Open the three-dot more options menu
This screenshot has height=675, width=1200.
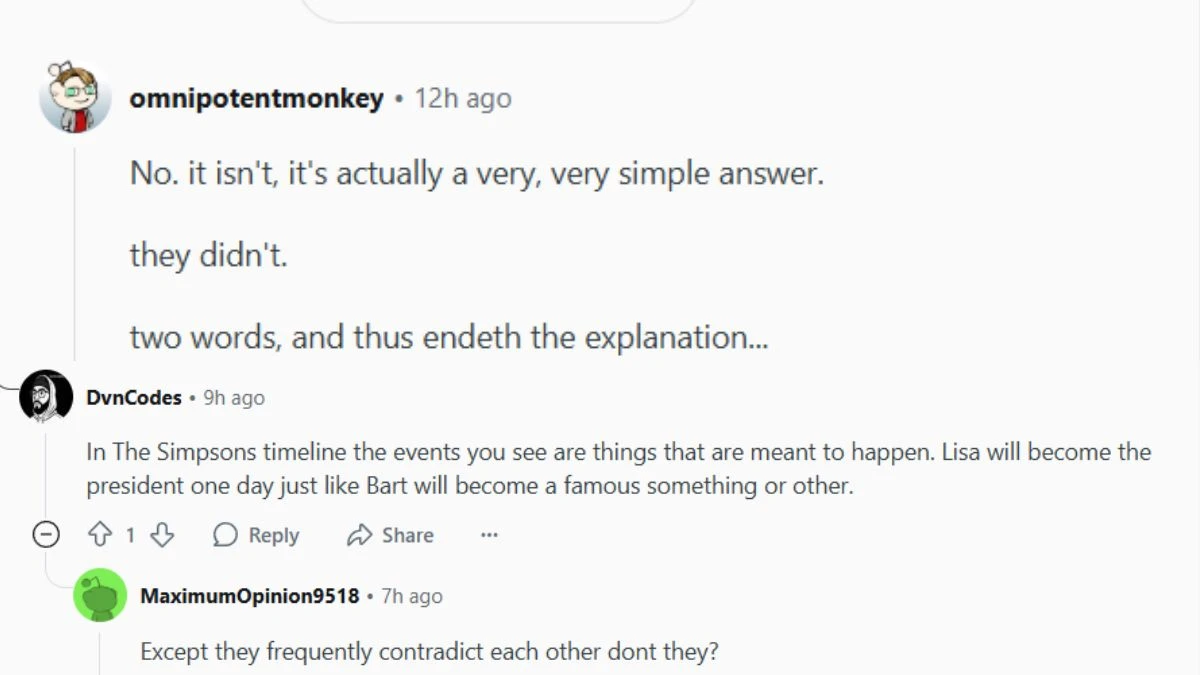coord(489,535)
